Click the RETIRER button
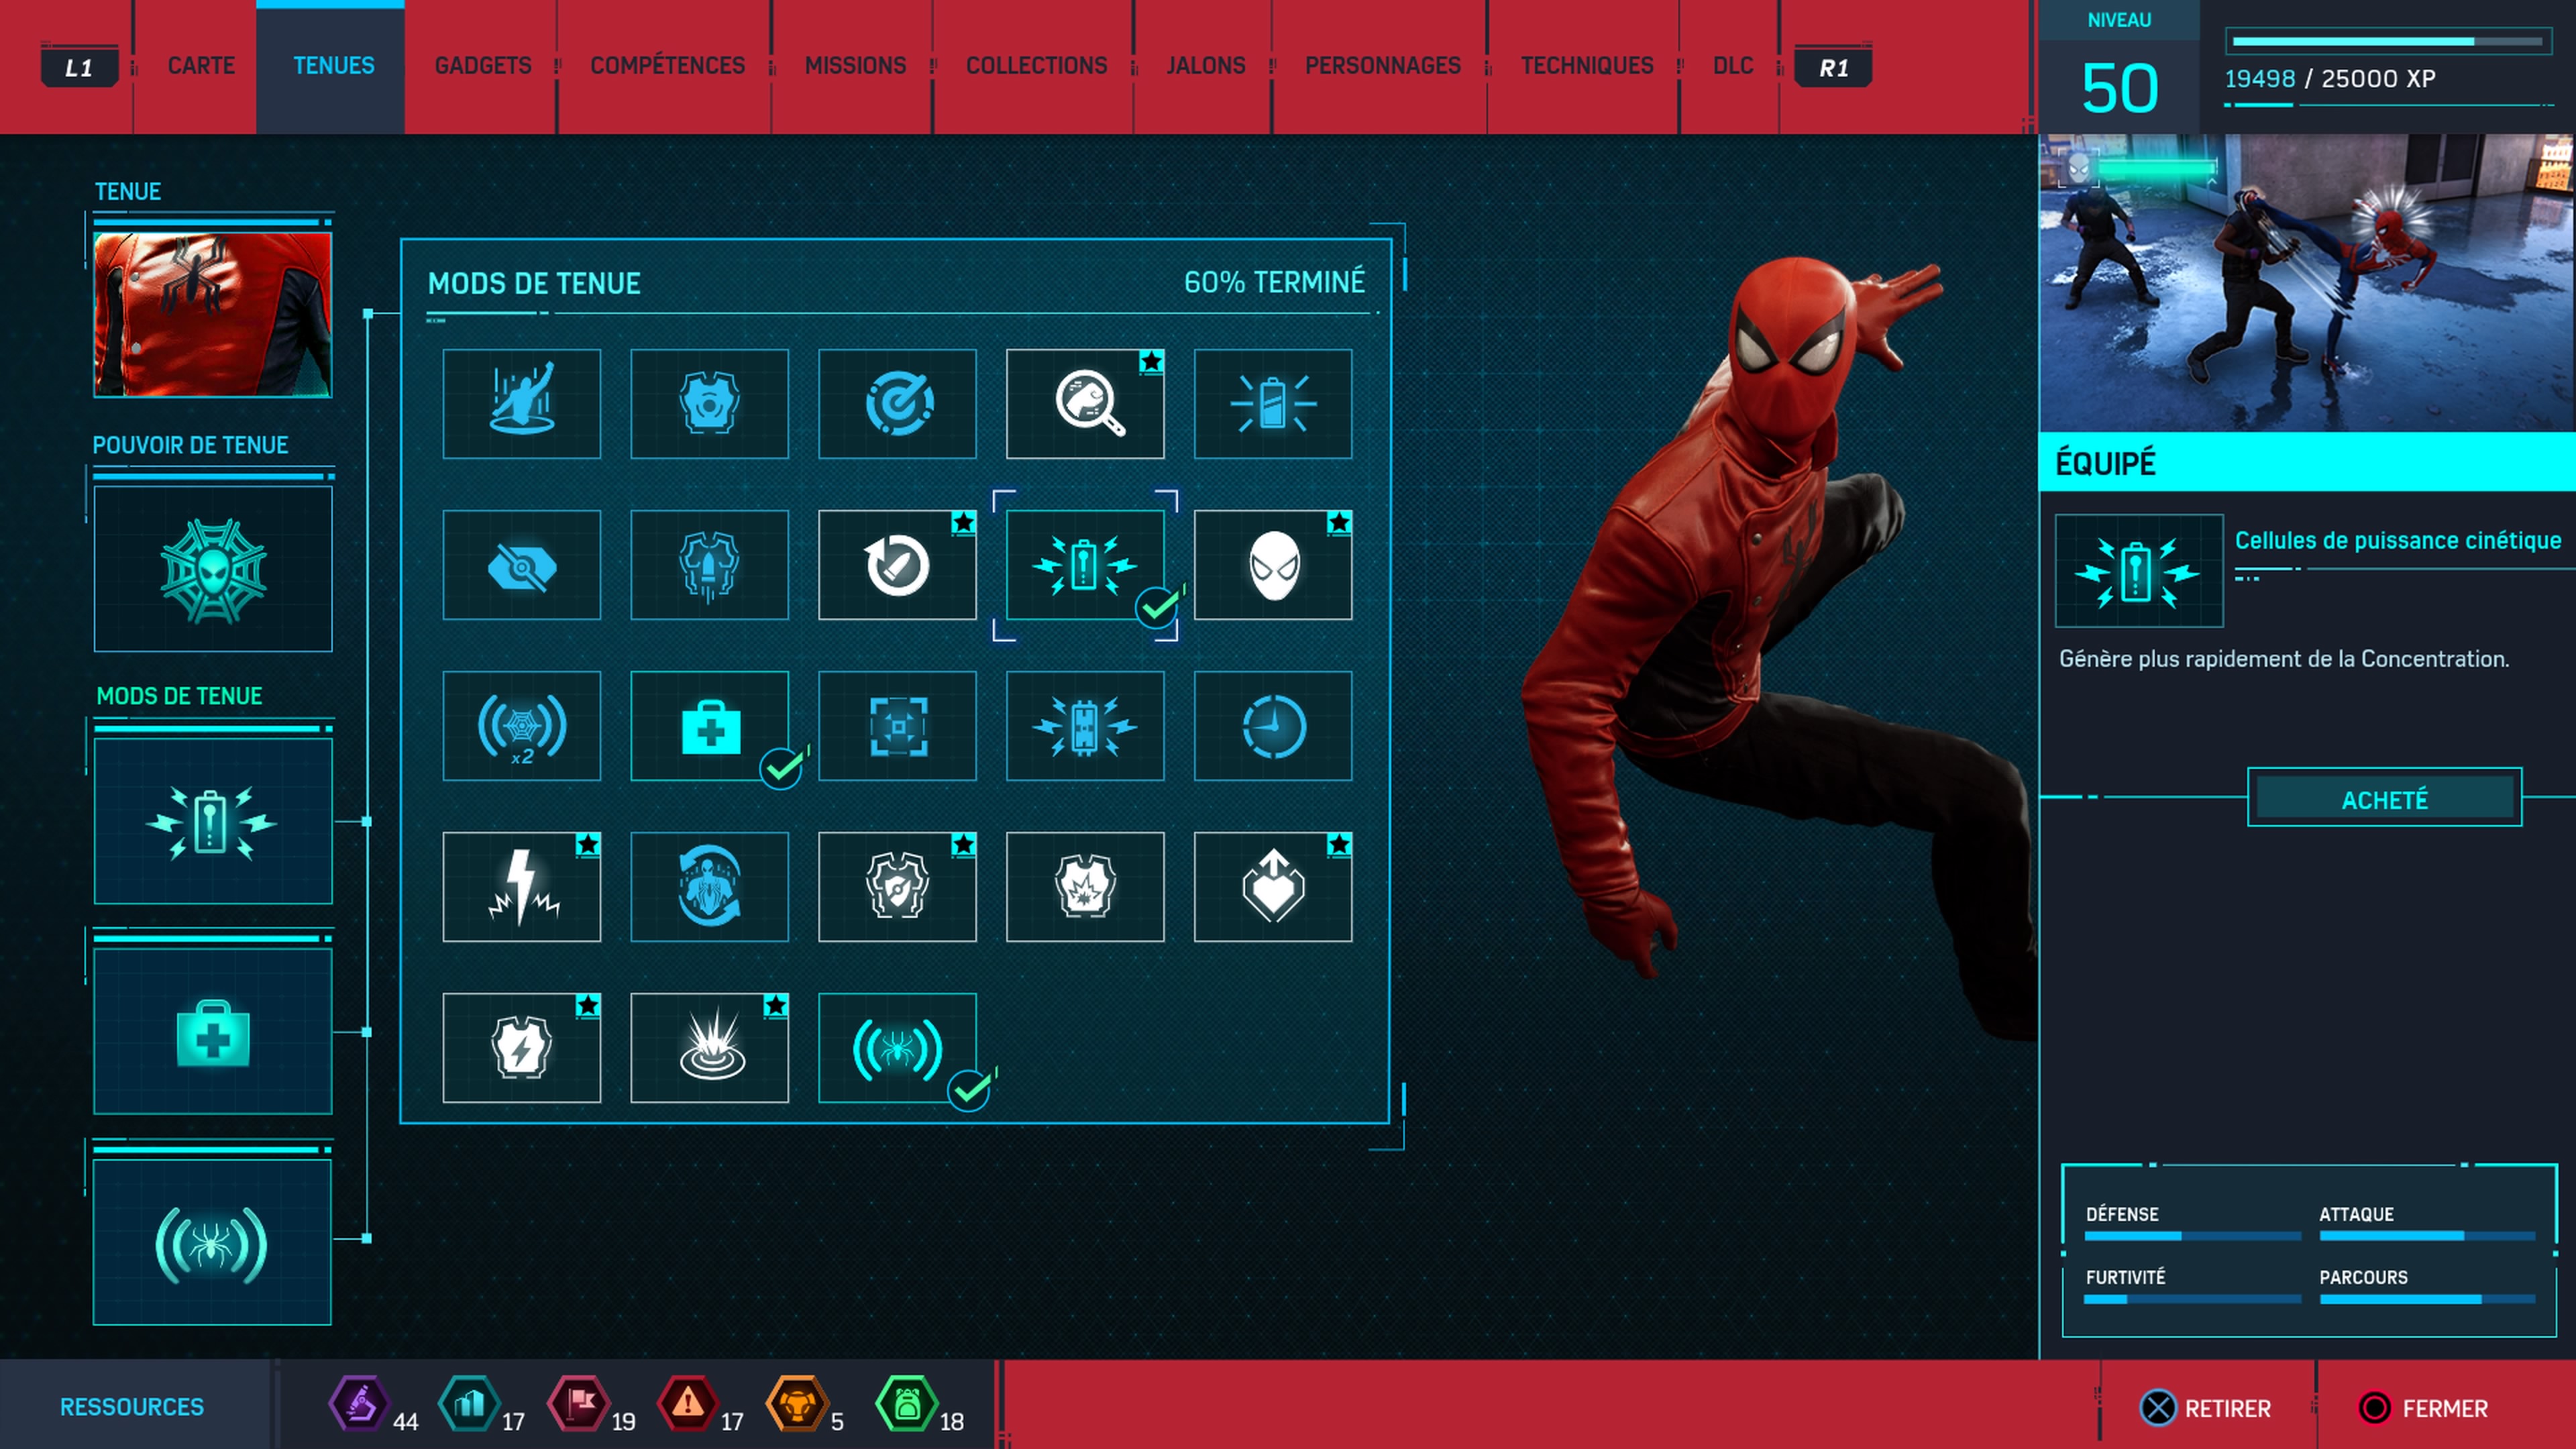Screen dimensions: 2576x1449 pyautogui.click(x=2206, y=1408)
